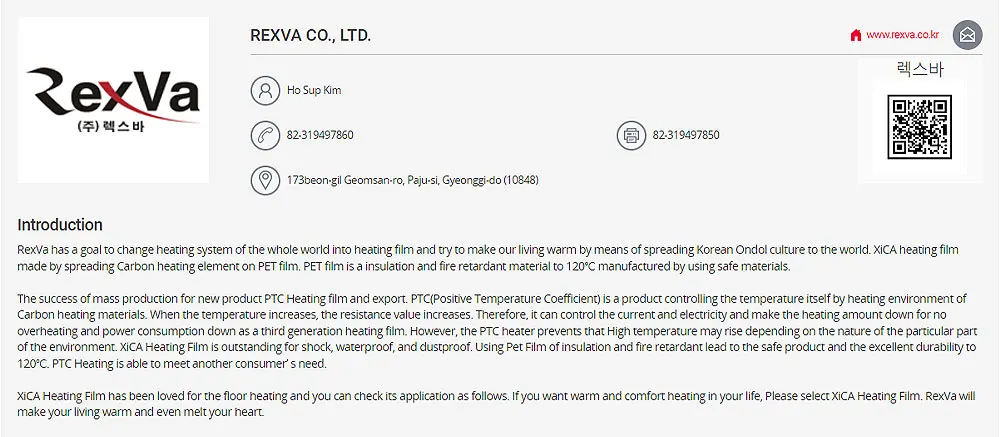The height and width of the screenshot is (437, 1000).
Task: Click the RexVa QR code
Action: coord(919,127)
